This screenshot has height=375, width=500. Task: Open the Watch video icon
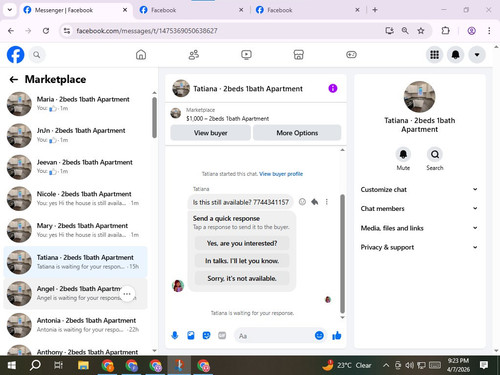pyautogui.click(x=246, y=55)
